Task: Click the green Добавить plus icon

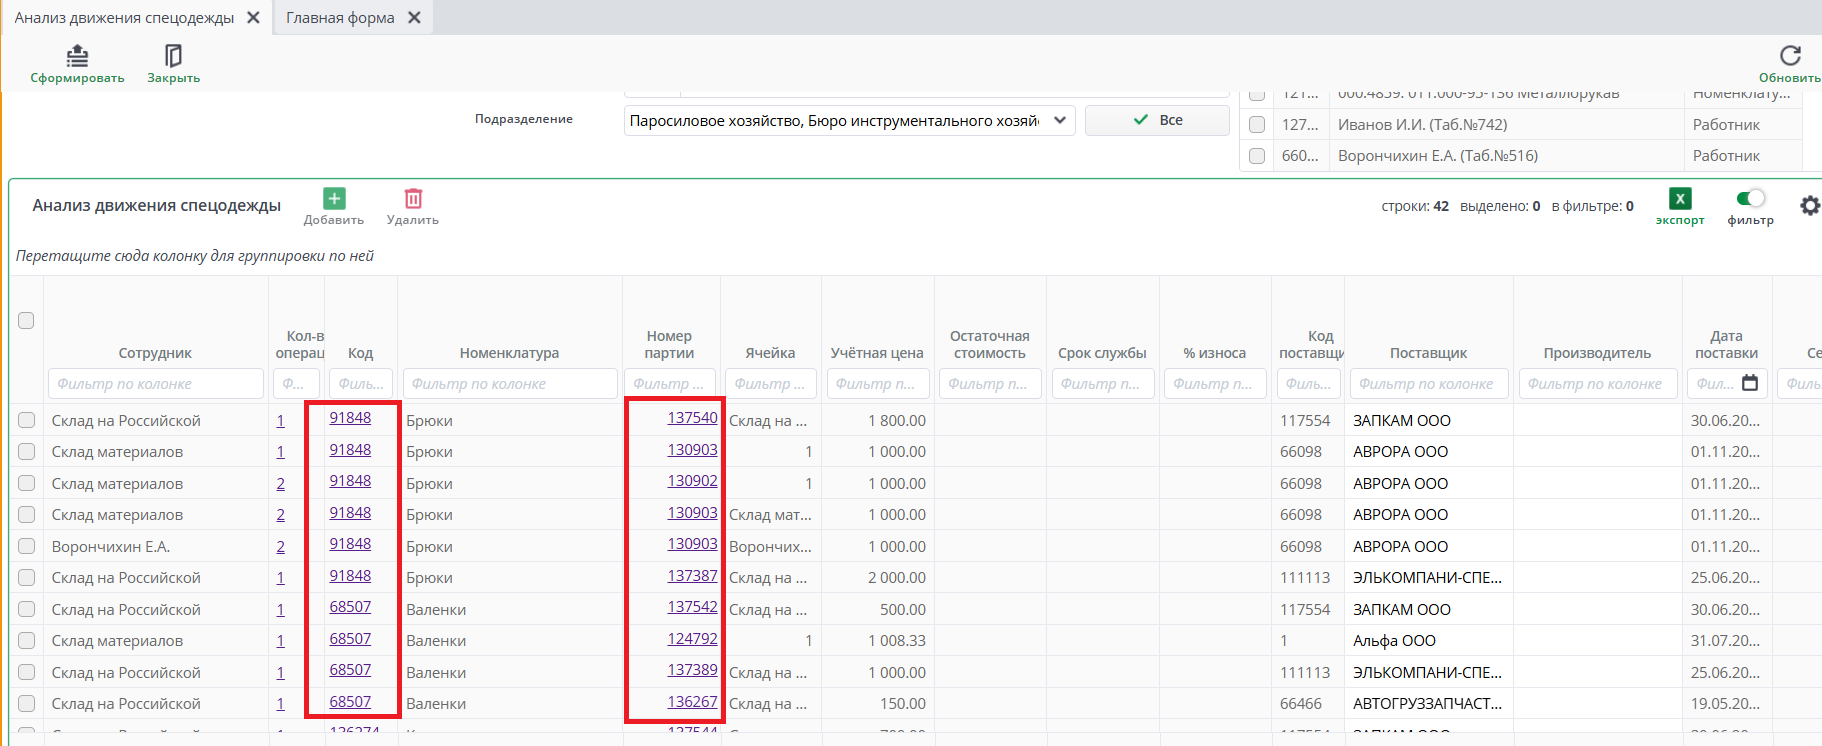Action: pyautogui.click(x=334, y=199)
